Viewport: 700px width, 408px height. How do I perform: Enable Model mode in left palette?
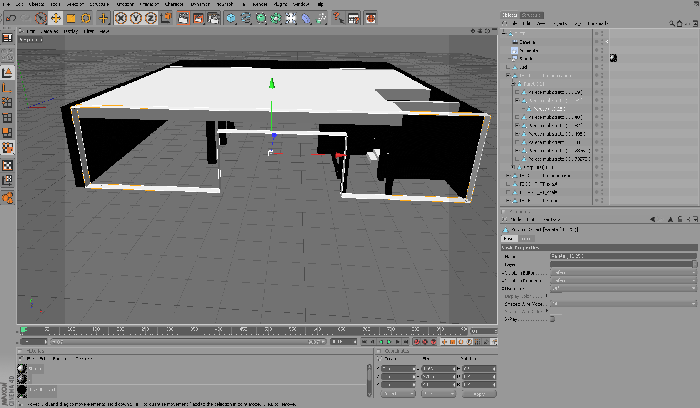(x=8, y=72)
